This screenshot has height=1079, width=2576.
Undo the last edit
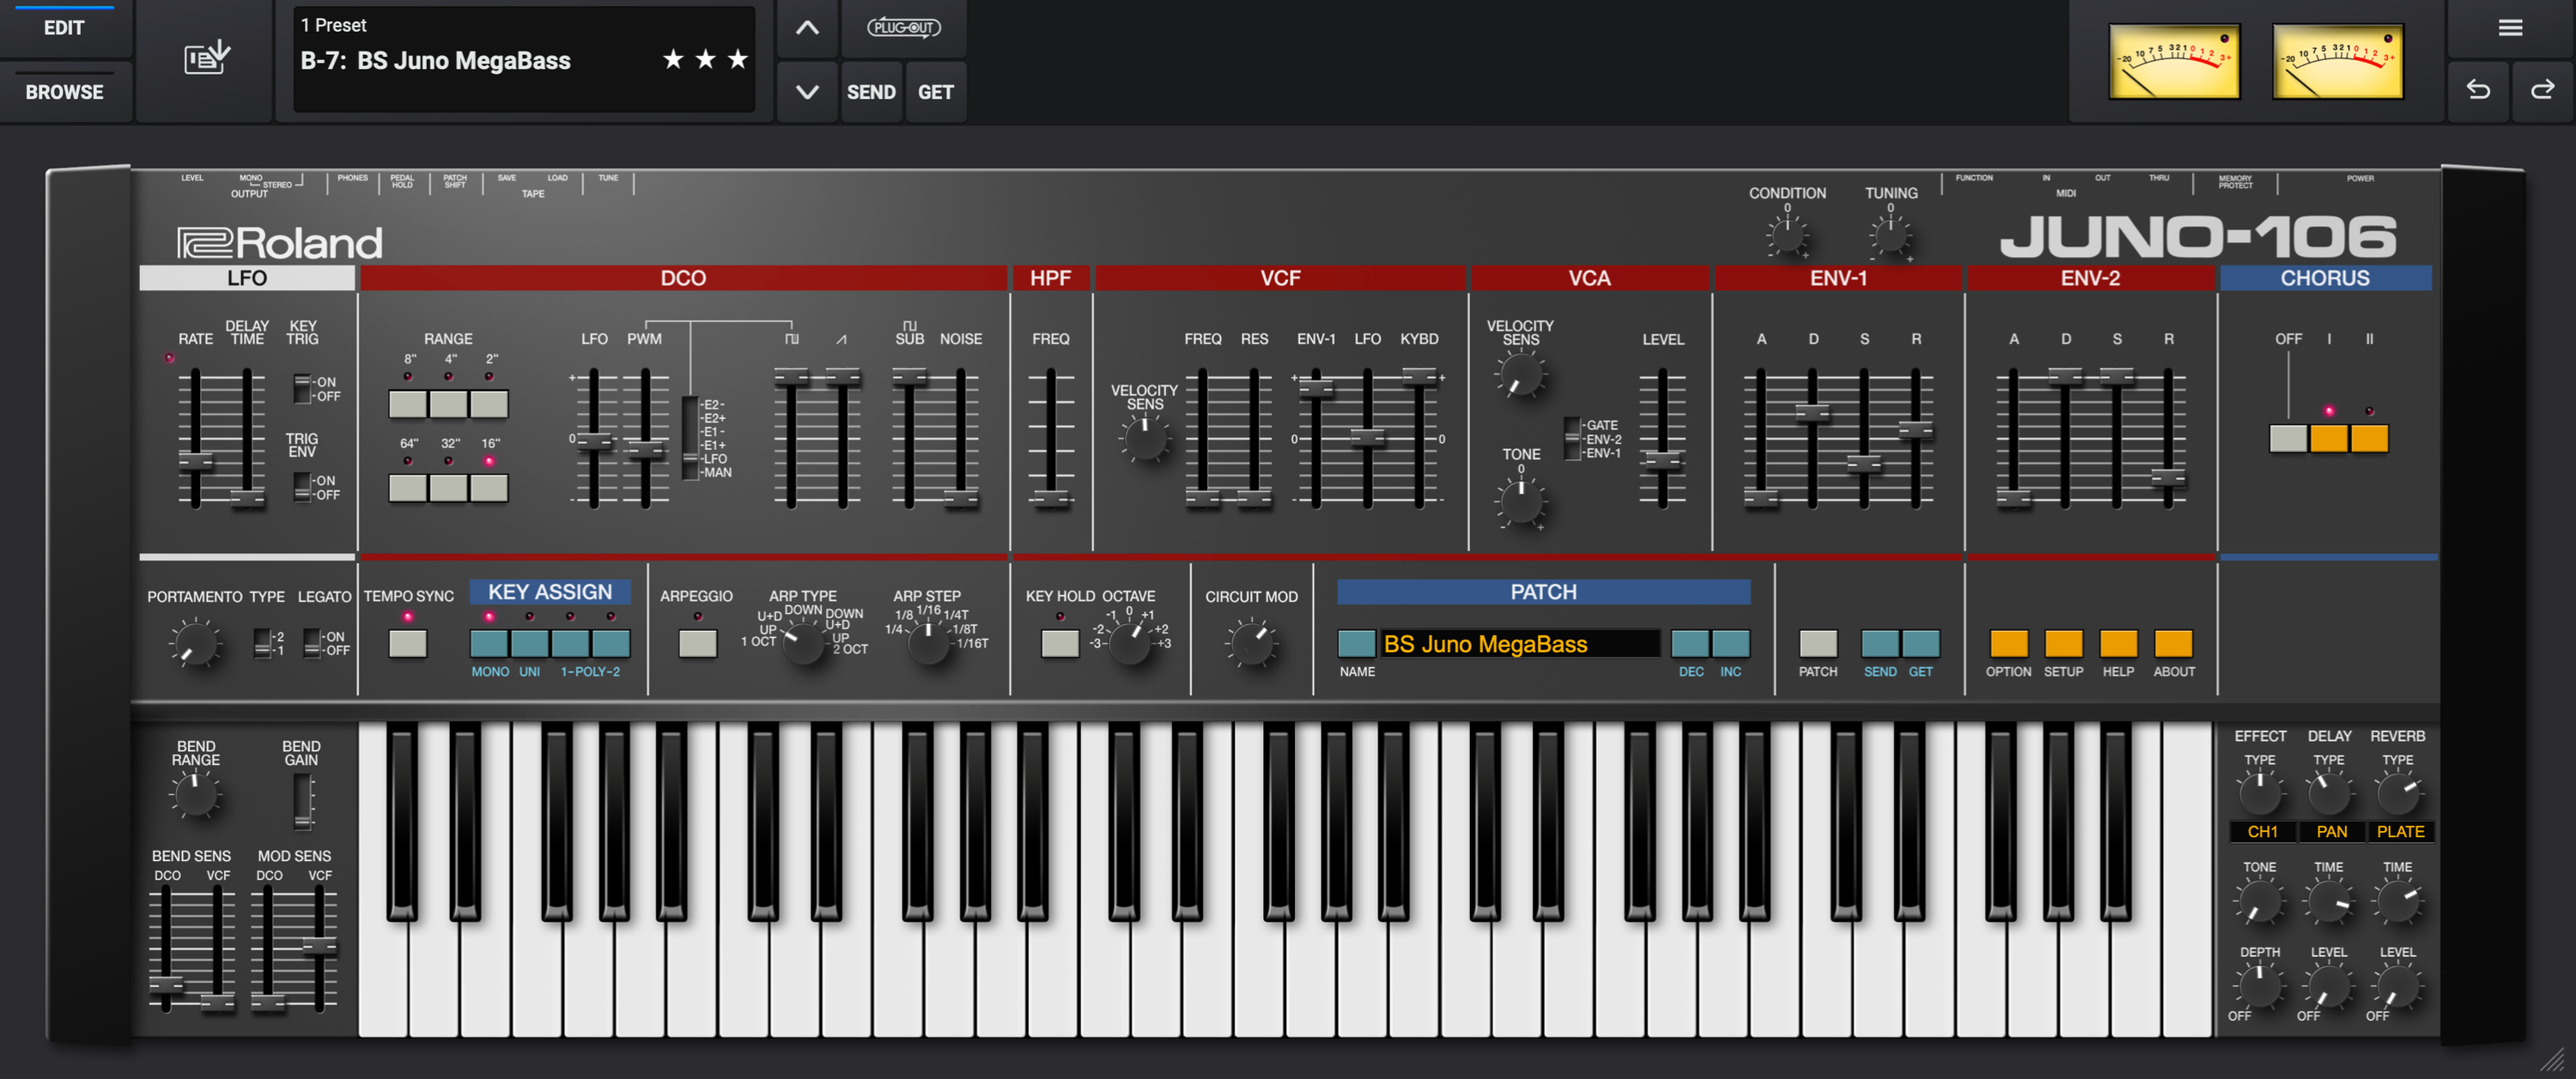pos(2478,91)
